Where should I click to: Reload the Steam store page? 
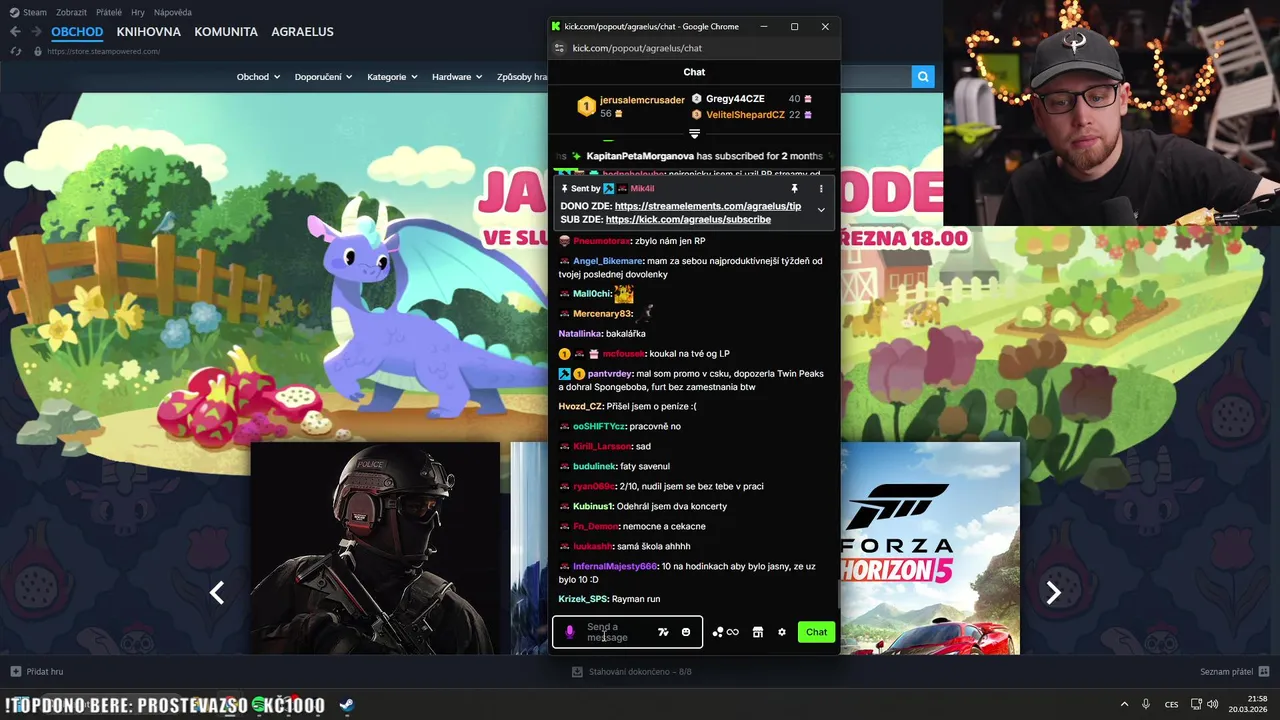pyautogui.click(x=15, y=51)
